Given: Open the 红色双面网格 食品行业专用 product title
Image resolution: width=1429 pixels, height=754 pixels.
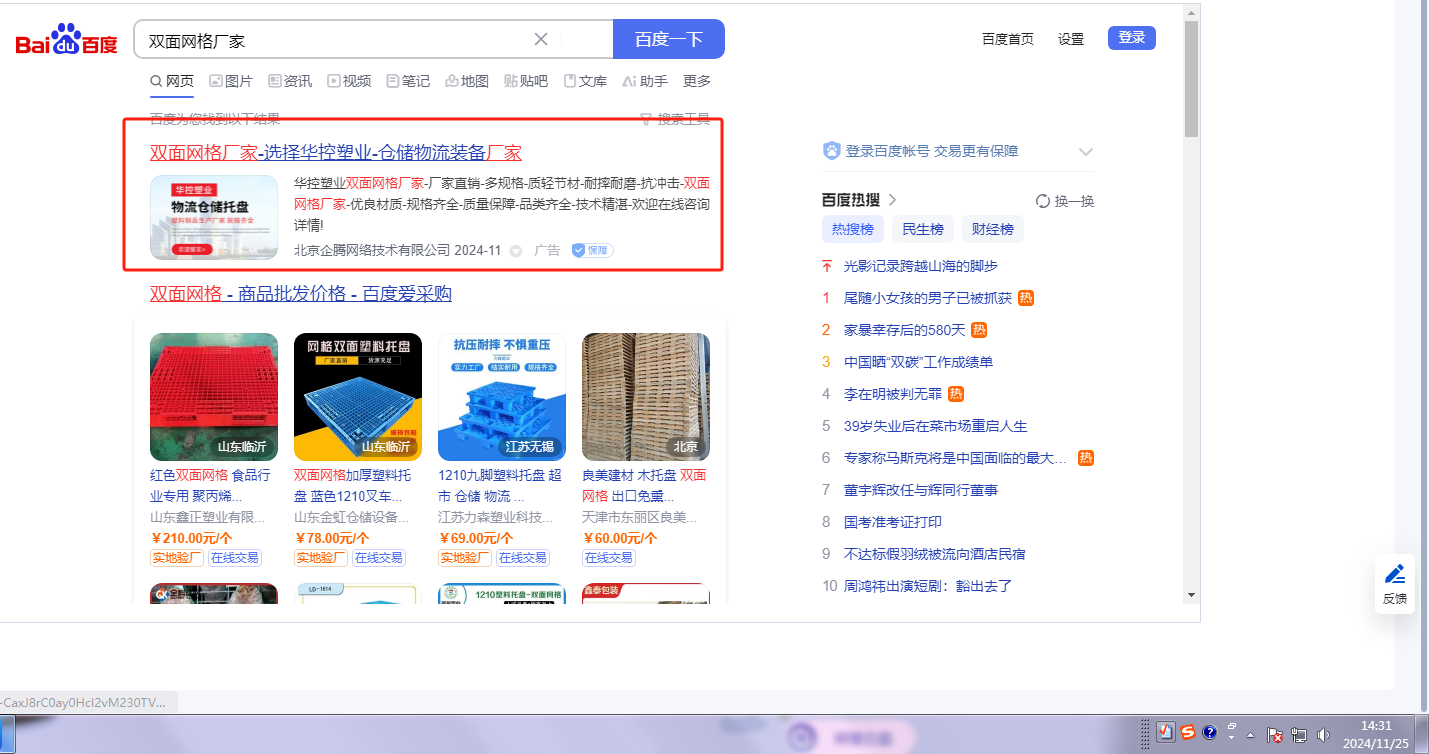Looking at the screenshot, I should coord(211,485).
